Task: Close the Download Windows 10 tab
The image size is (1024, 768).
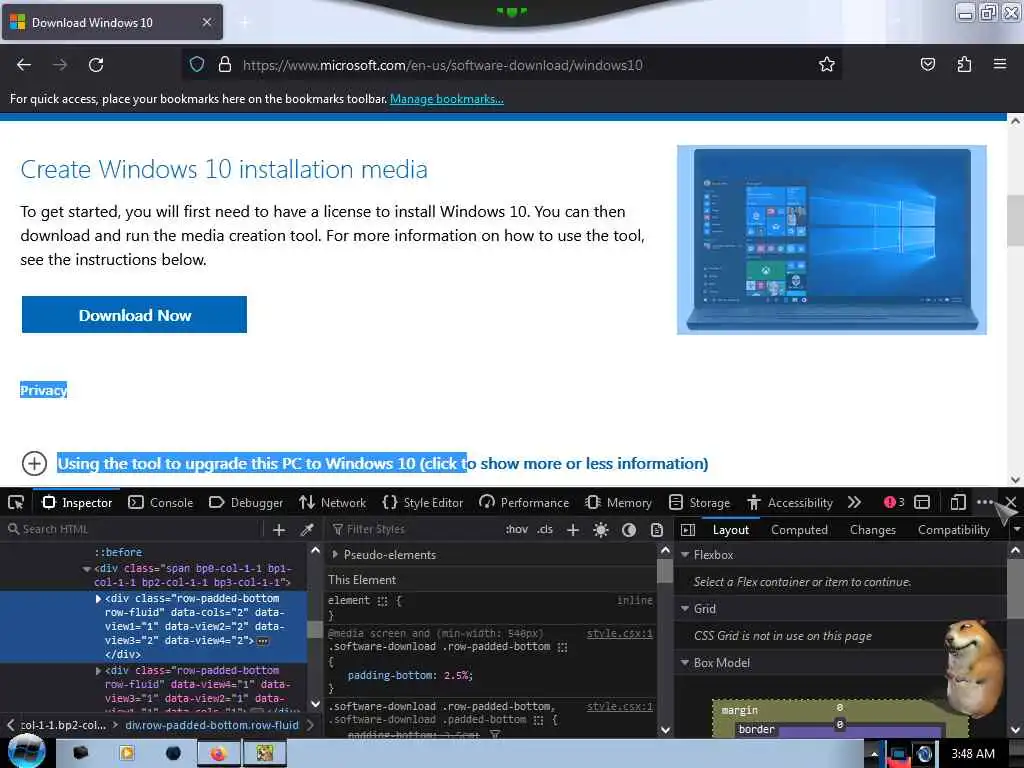Action: coord(207,22)
